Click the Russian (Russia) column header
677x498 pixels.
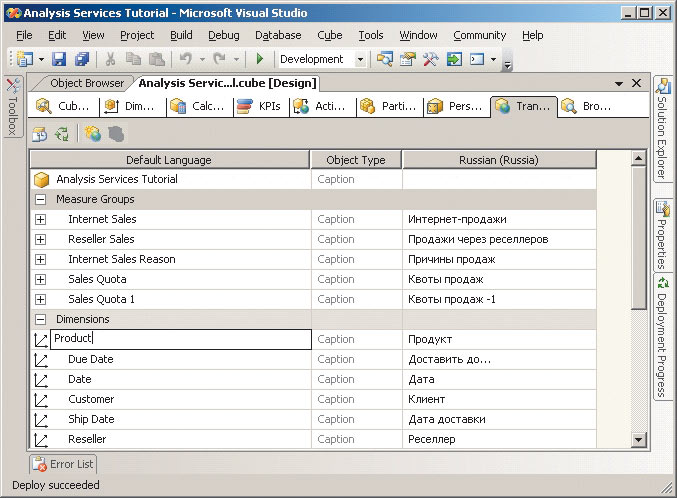(499, 160)
